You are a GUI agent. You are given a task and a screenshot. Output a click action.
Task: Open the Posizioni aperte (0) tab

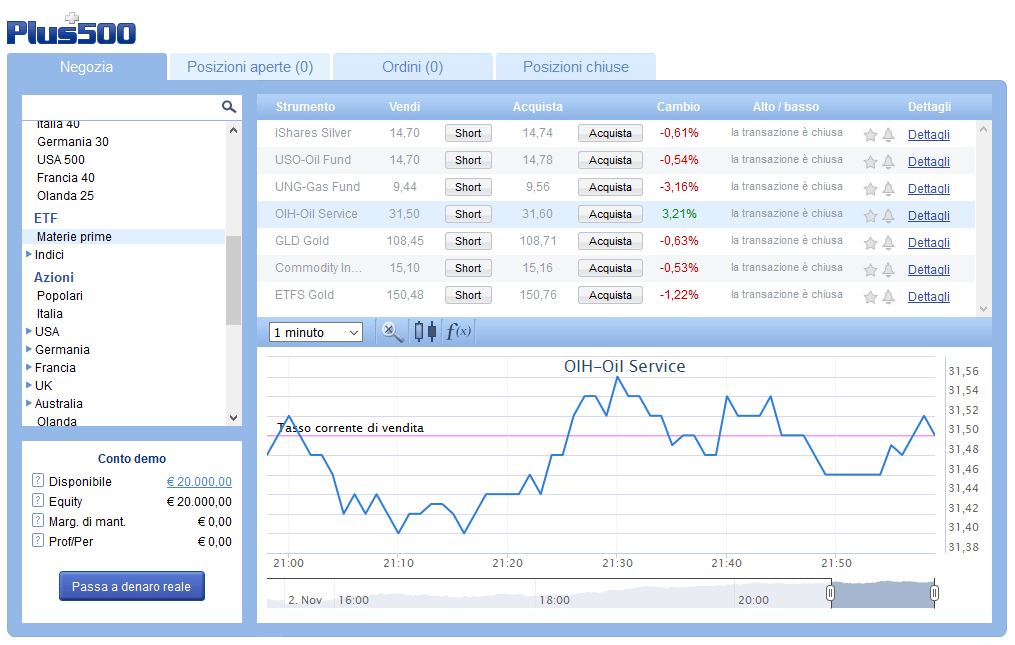[x=250, y=67]
